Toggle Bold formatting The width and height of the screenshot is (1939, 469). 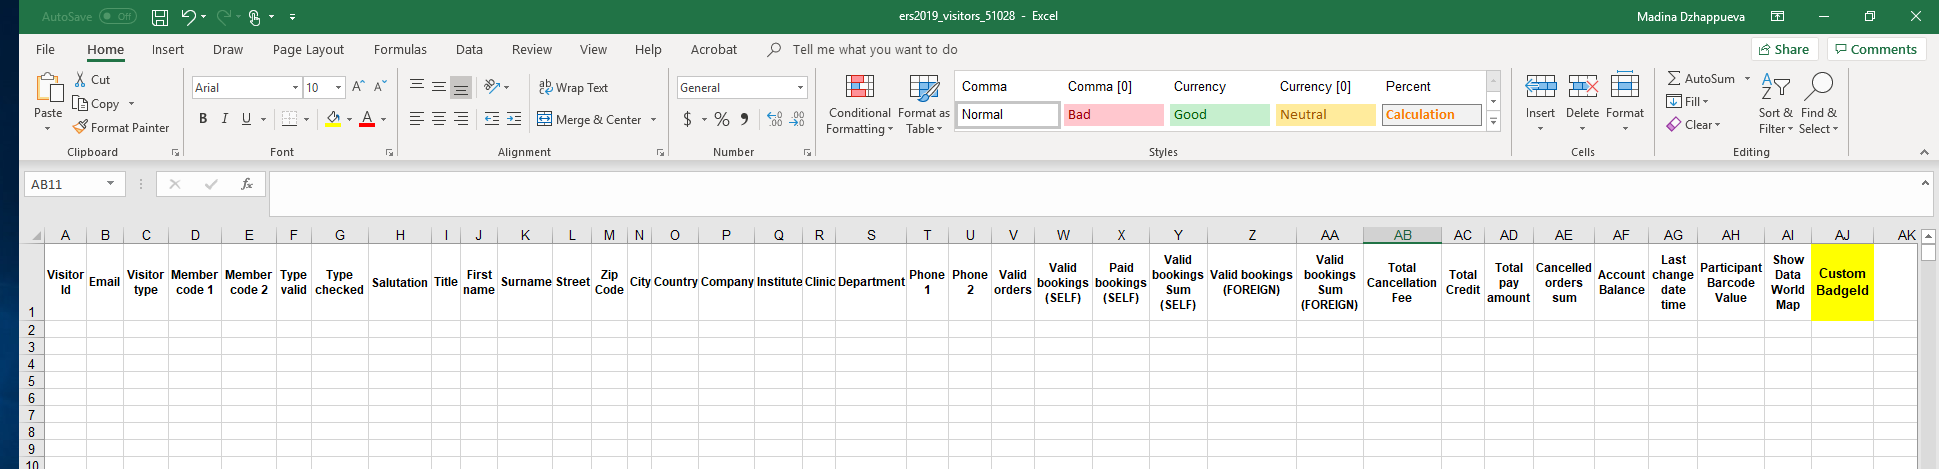203,119
